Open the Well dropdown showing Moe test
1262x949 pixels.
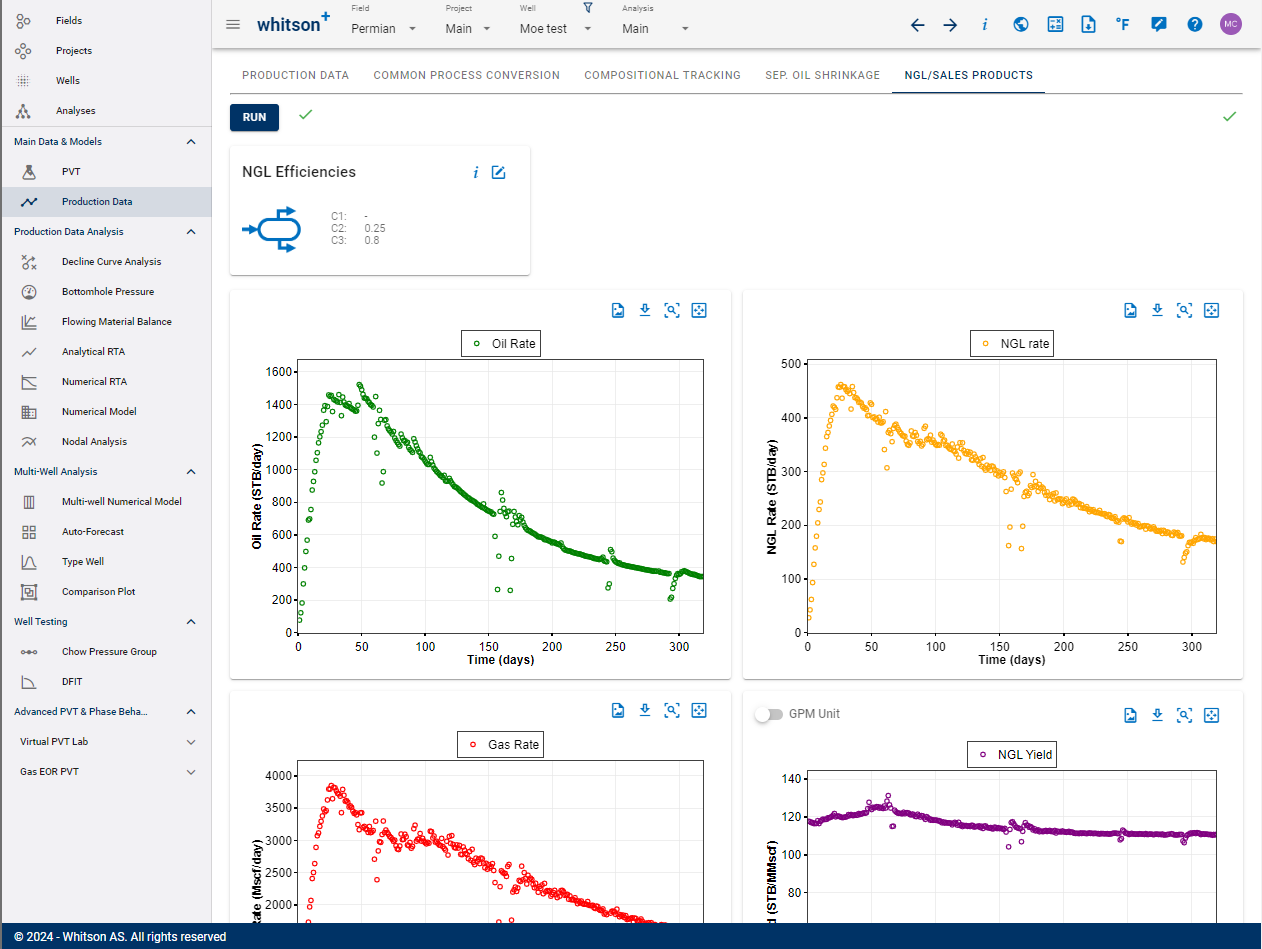(556, 29)
